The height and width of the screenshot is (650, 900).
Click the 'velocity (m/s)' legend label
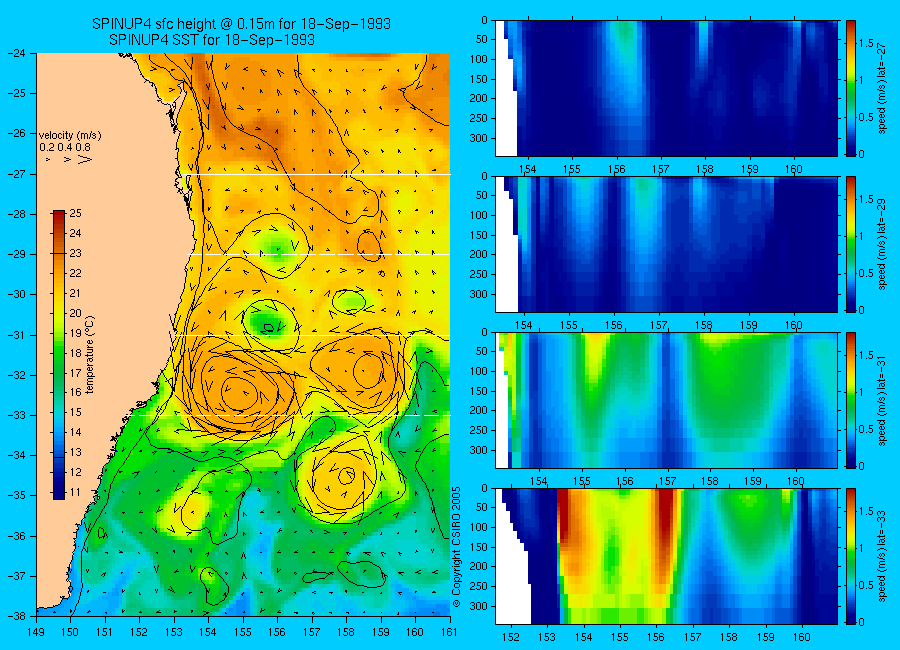tap(70, 136)
